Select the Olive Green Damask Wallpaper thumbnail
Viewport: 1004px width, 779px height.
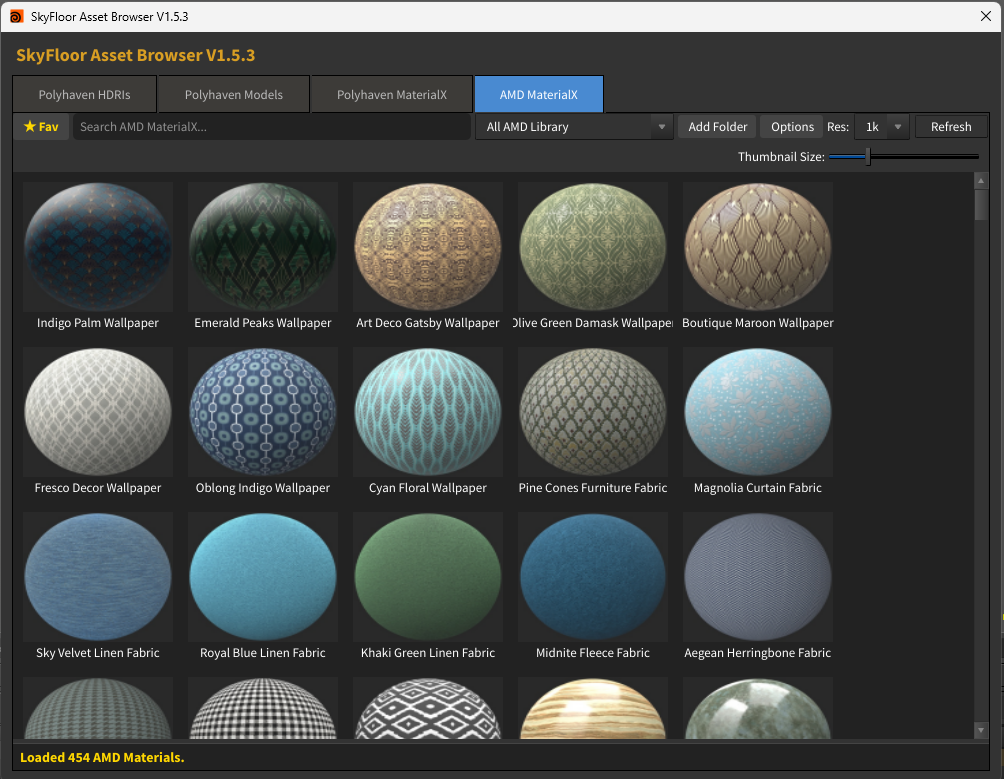(x=593, y=247)
